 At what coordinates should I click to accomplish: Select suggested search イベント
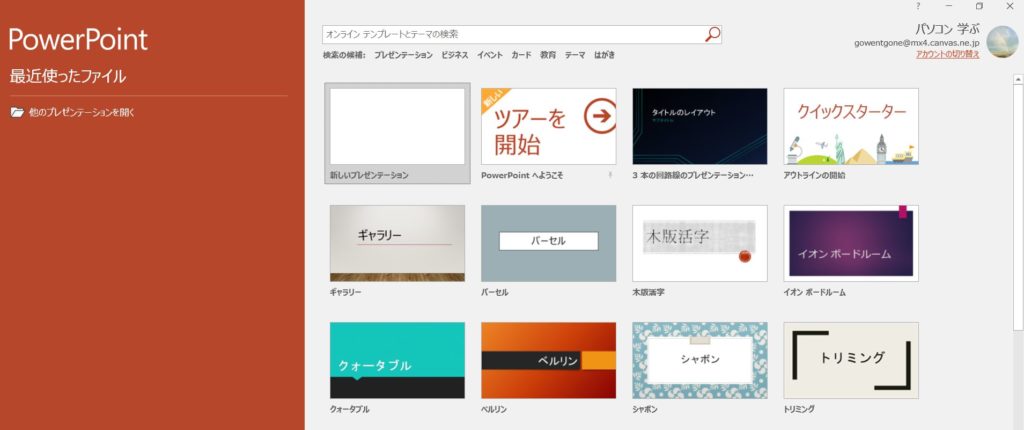coord(490,56)
